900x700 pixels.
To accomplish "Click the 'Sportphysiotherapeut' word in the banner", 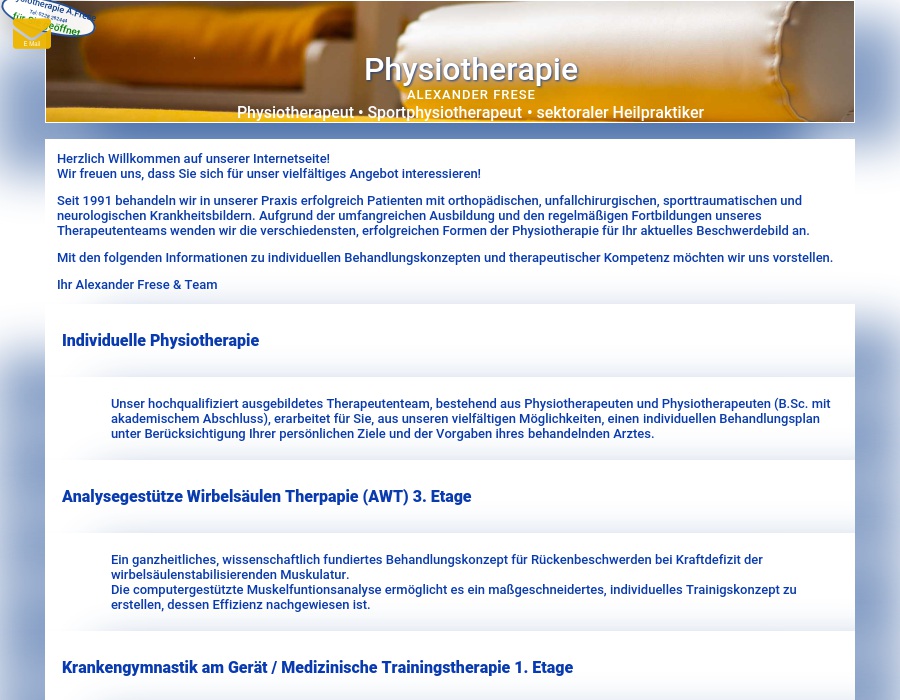I will tap(444, 113).
